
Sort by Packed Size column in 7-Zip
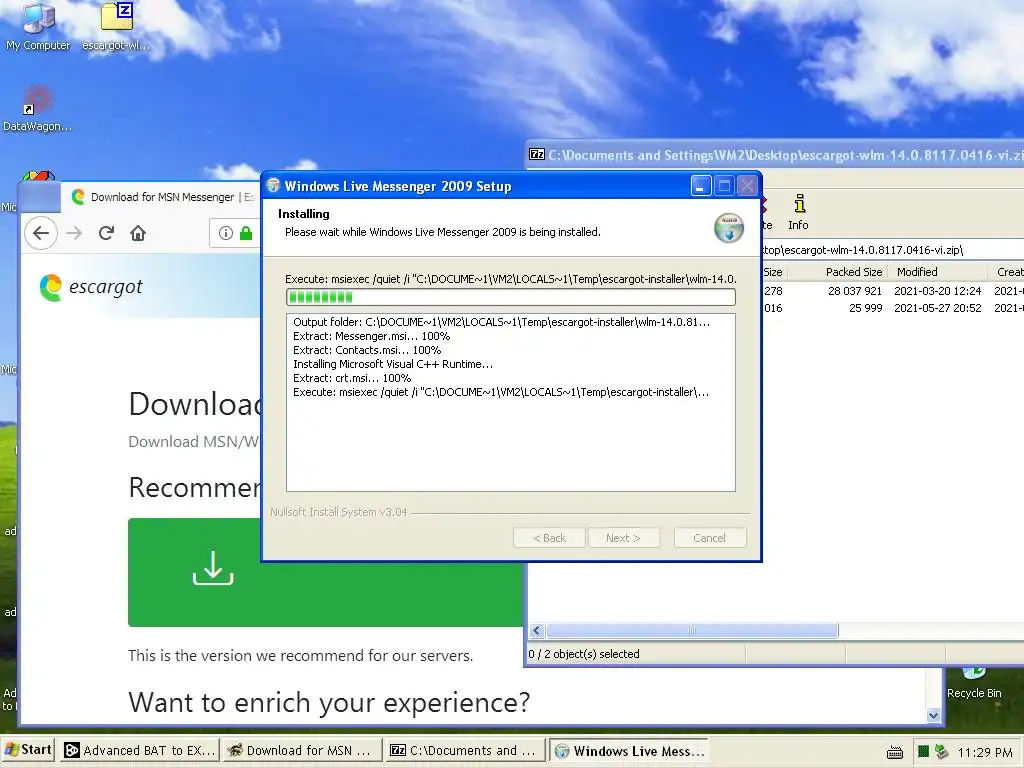[x=853, y=272]
